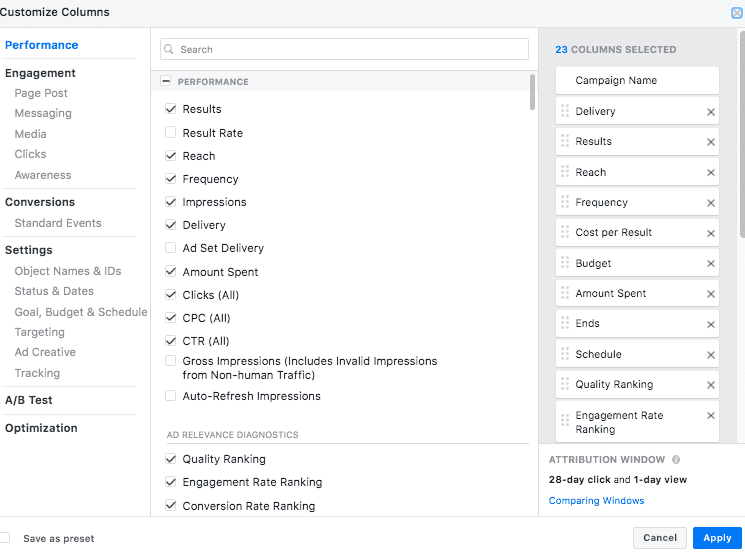Viewport: 745px width, 558px height.
Task: Click the Attribution Window info icon
Action: point(676,460)
